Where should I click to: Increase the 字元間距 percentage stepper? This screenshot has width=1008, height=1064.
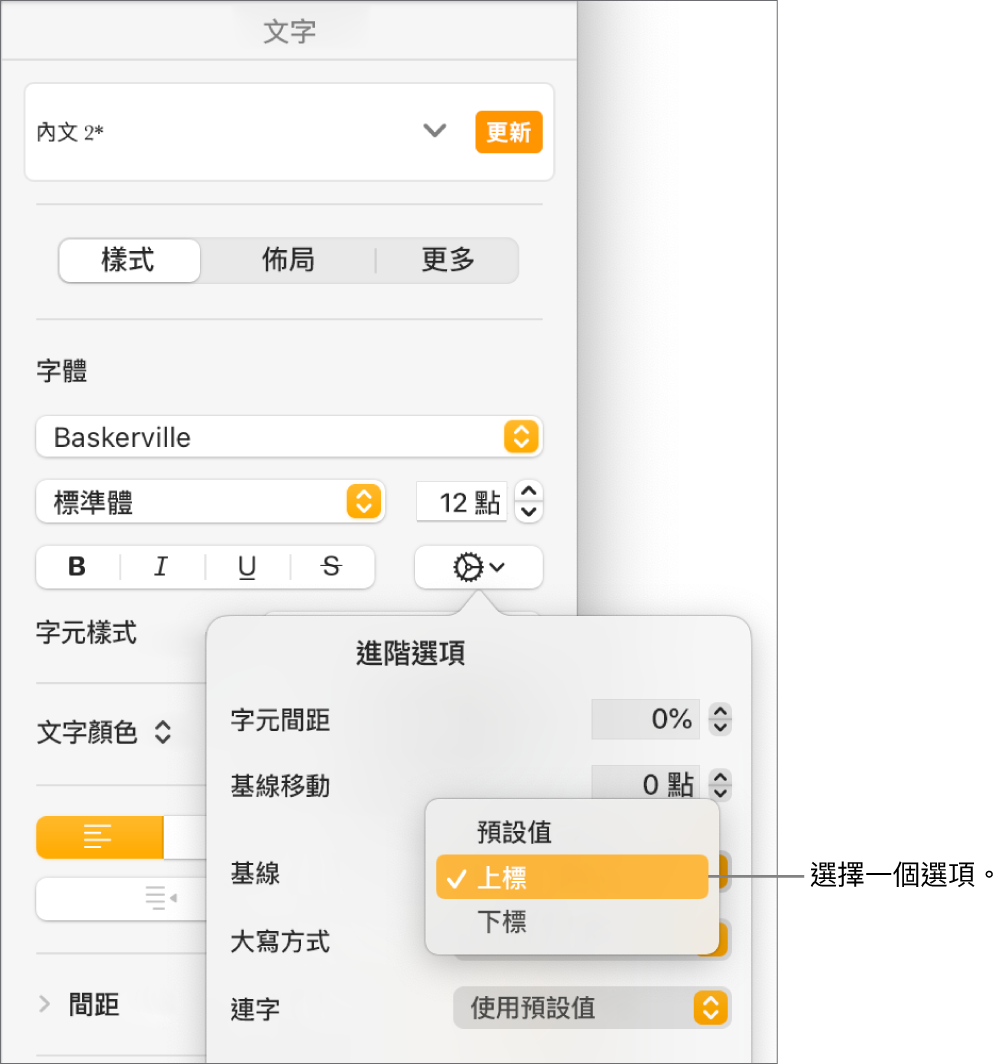pos(720,713)
